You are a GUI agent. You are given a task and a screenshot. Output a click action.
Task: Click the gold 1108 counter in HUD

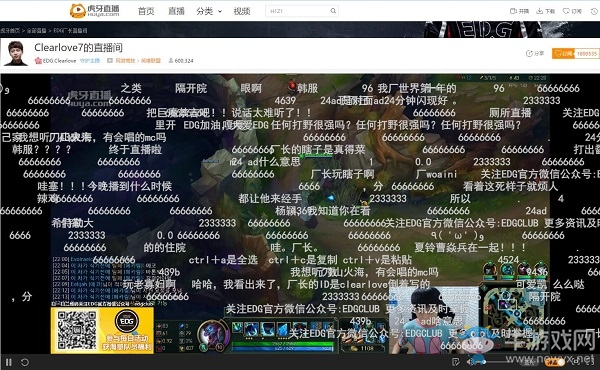(x=363, y=348)
